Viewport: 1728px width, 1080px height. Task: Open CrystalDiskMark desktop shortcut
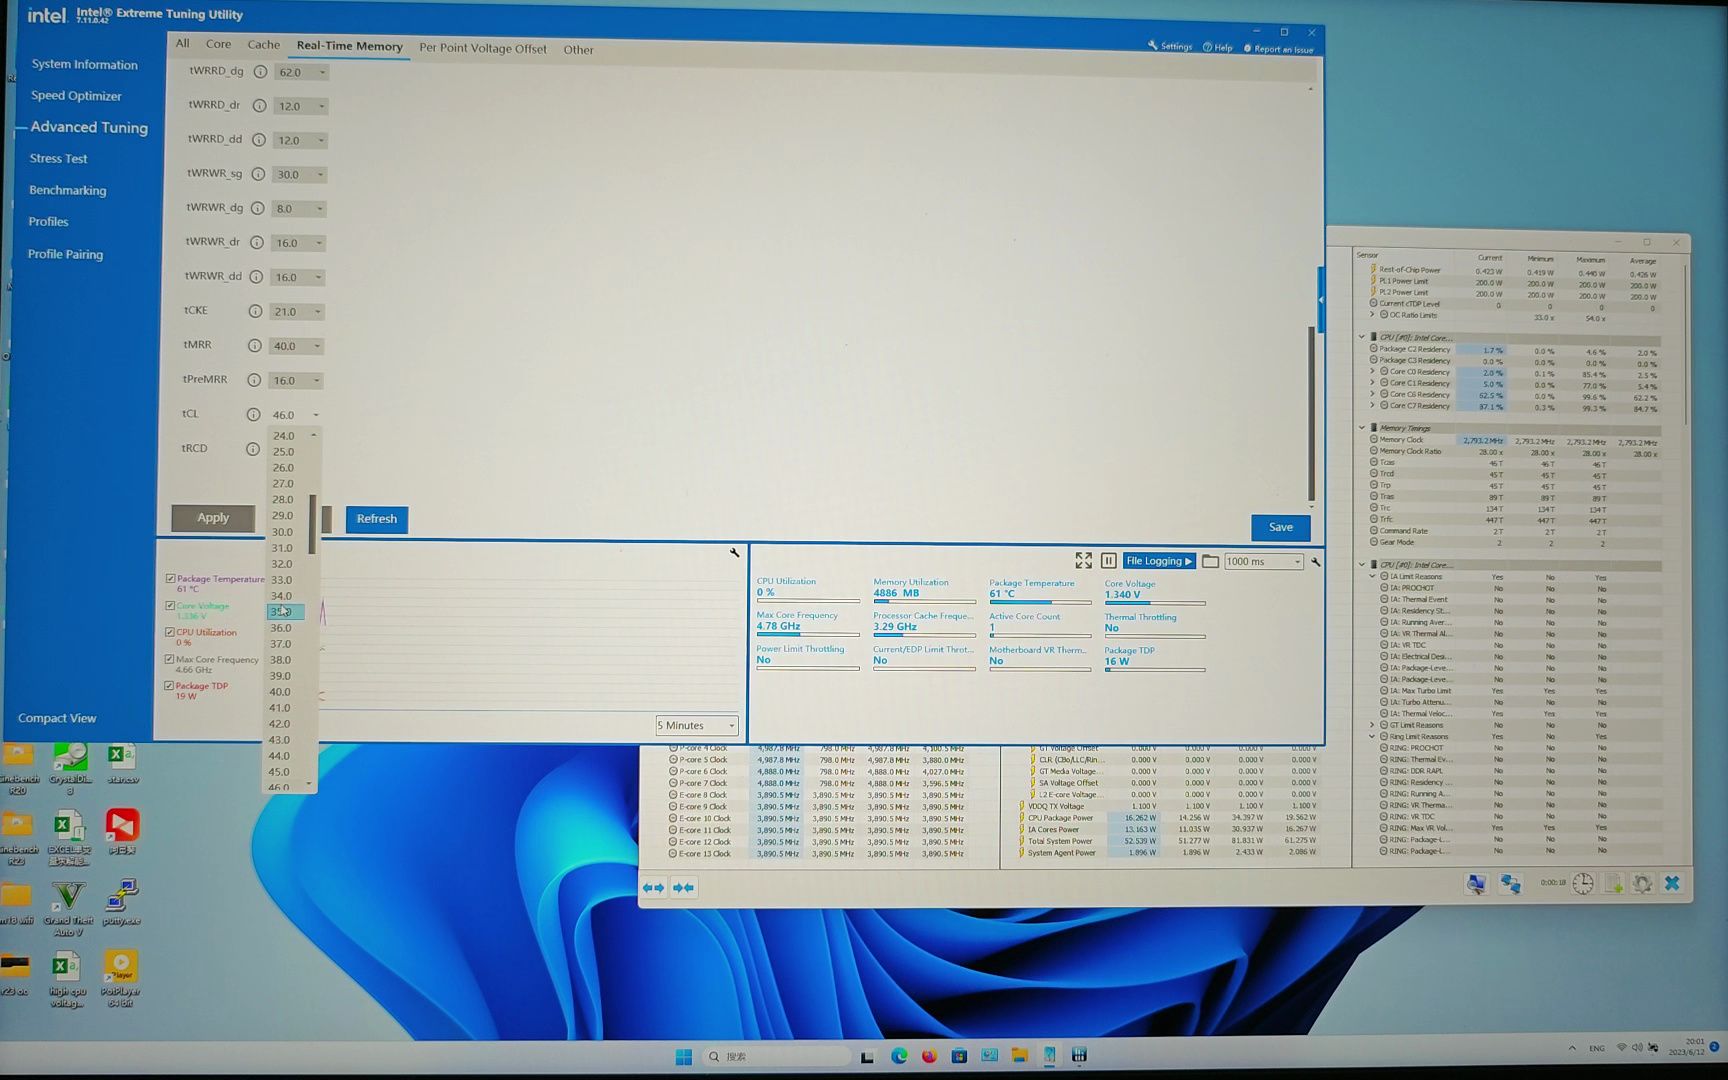[x=69, y=769]
